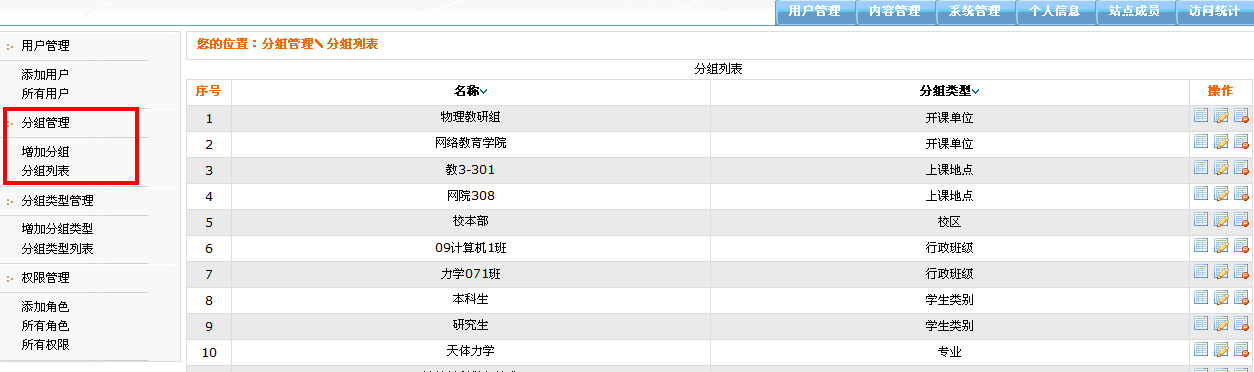Viewport: 1254px width, 372px height.
Task: Sort by 名称 column arrow
Action: pyautogui.click(x=484, y=92)
